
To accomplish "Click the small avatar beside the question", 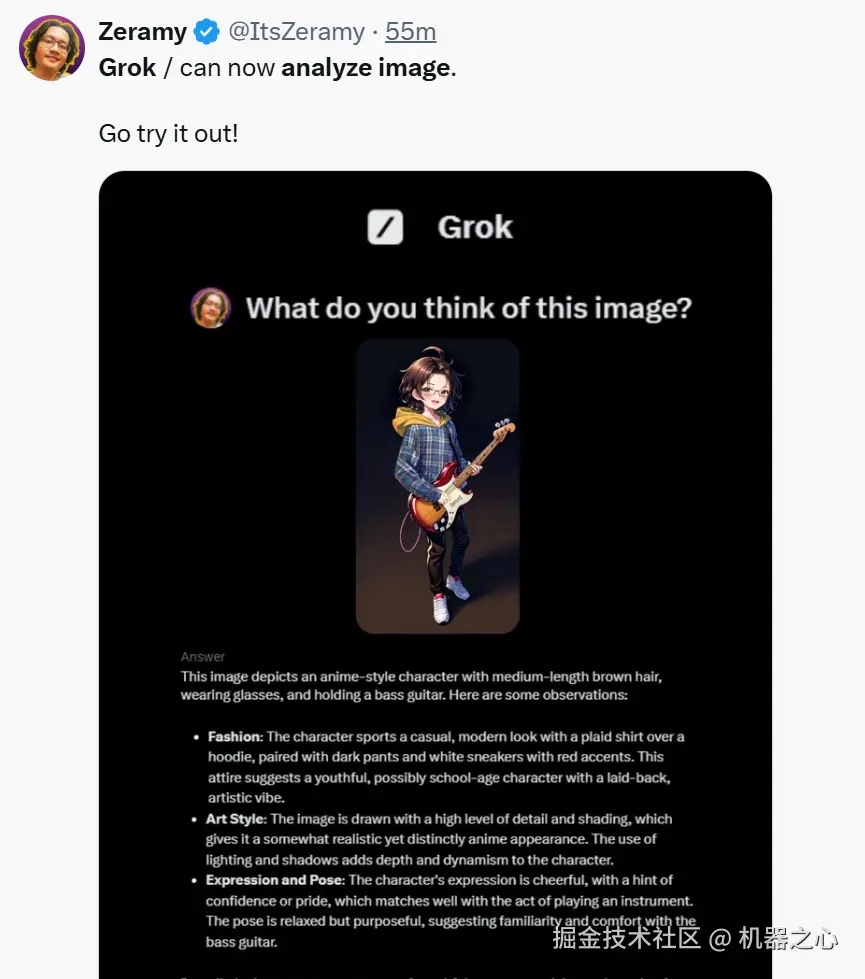I will [x=210, y=308].
